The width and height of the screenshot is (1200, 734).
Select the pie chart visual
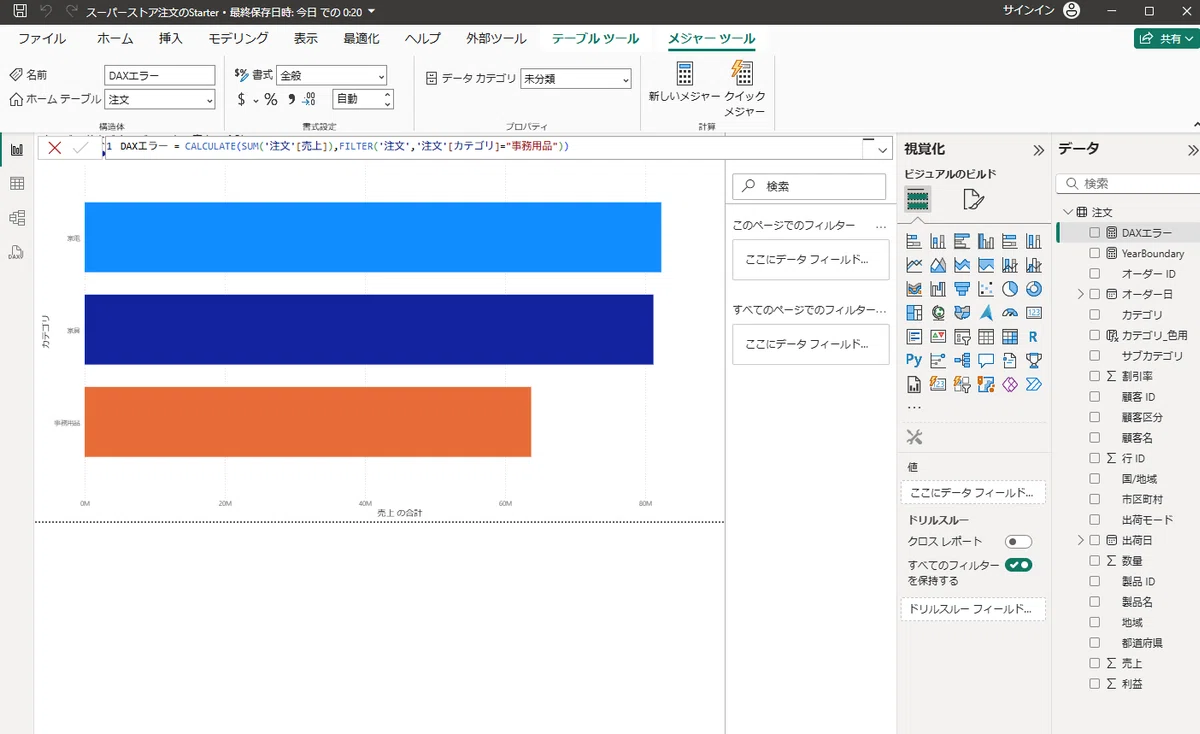coord(1010,289)
